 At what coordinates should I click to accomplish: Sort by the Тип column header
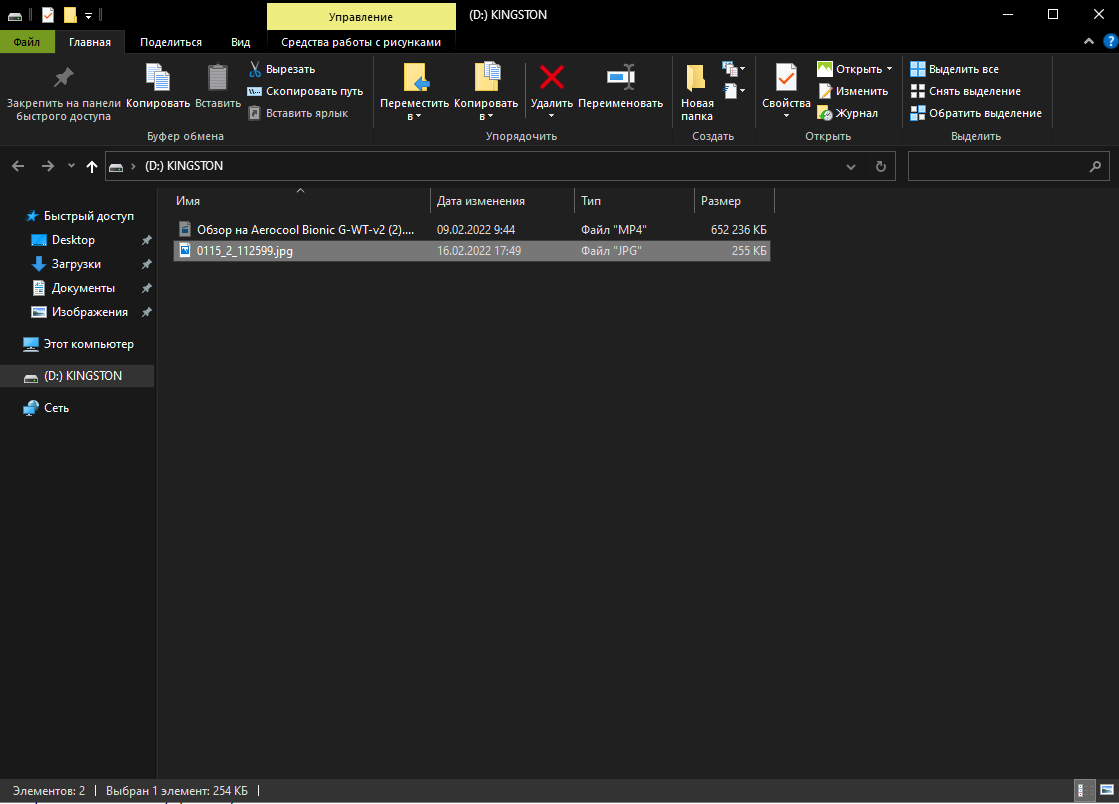634,200
